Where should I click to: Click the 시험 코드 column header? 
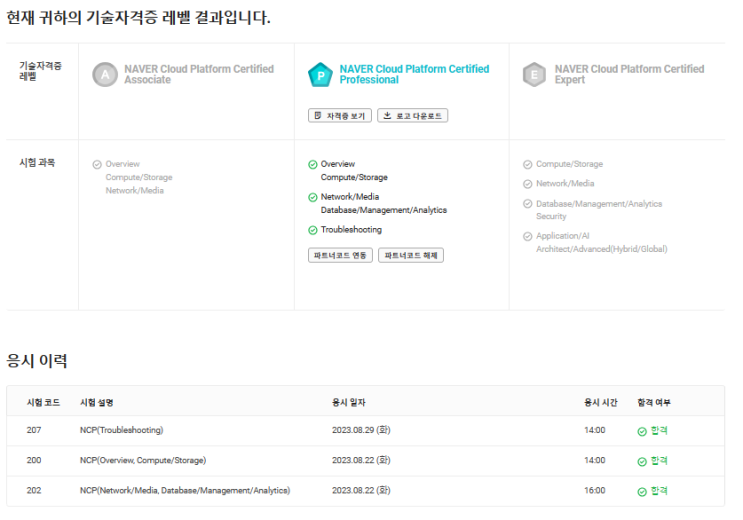tap(43, 402)
